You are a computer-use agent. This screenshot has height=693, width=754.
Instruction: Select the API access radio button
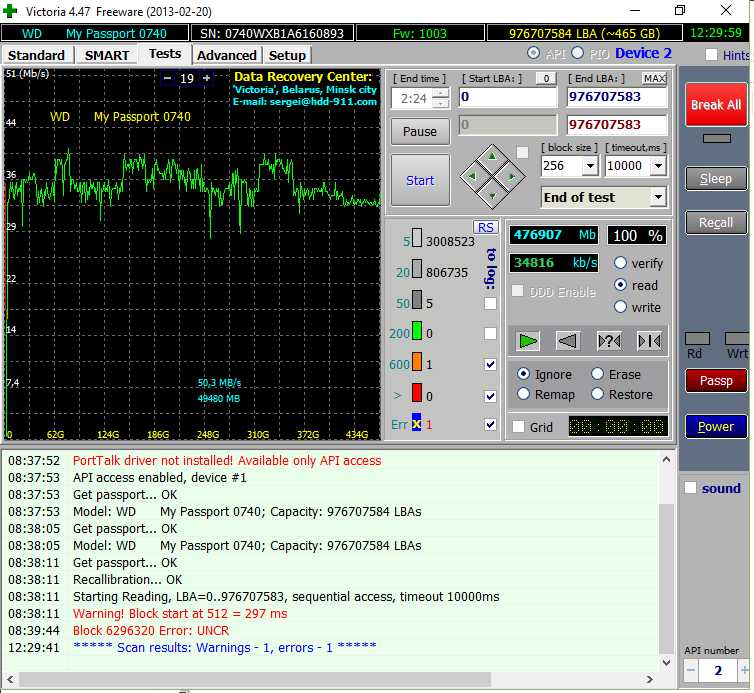[x=533, y=53]
